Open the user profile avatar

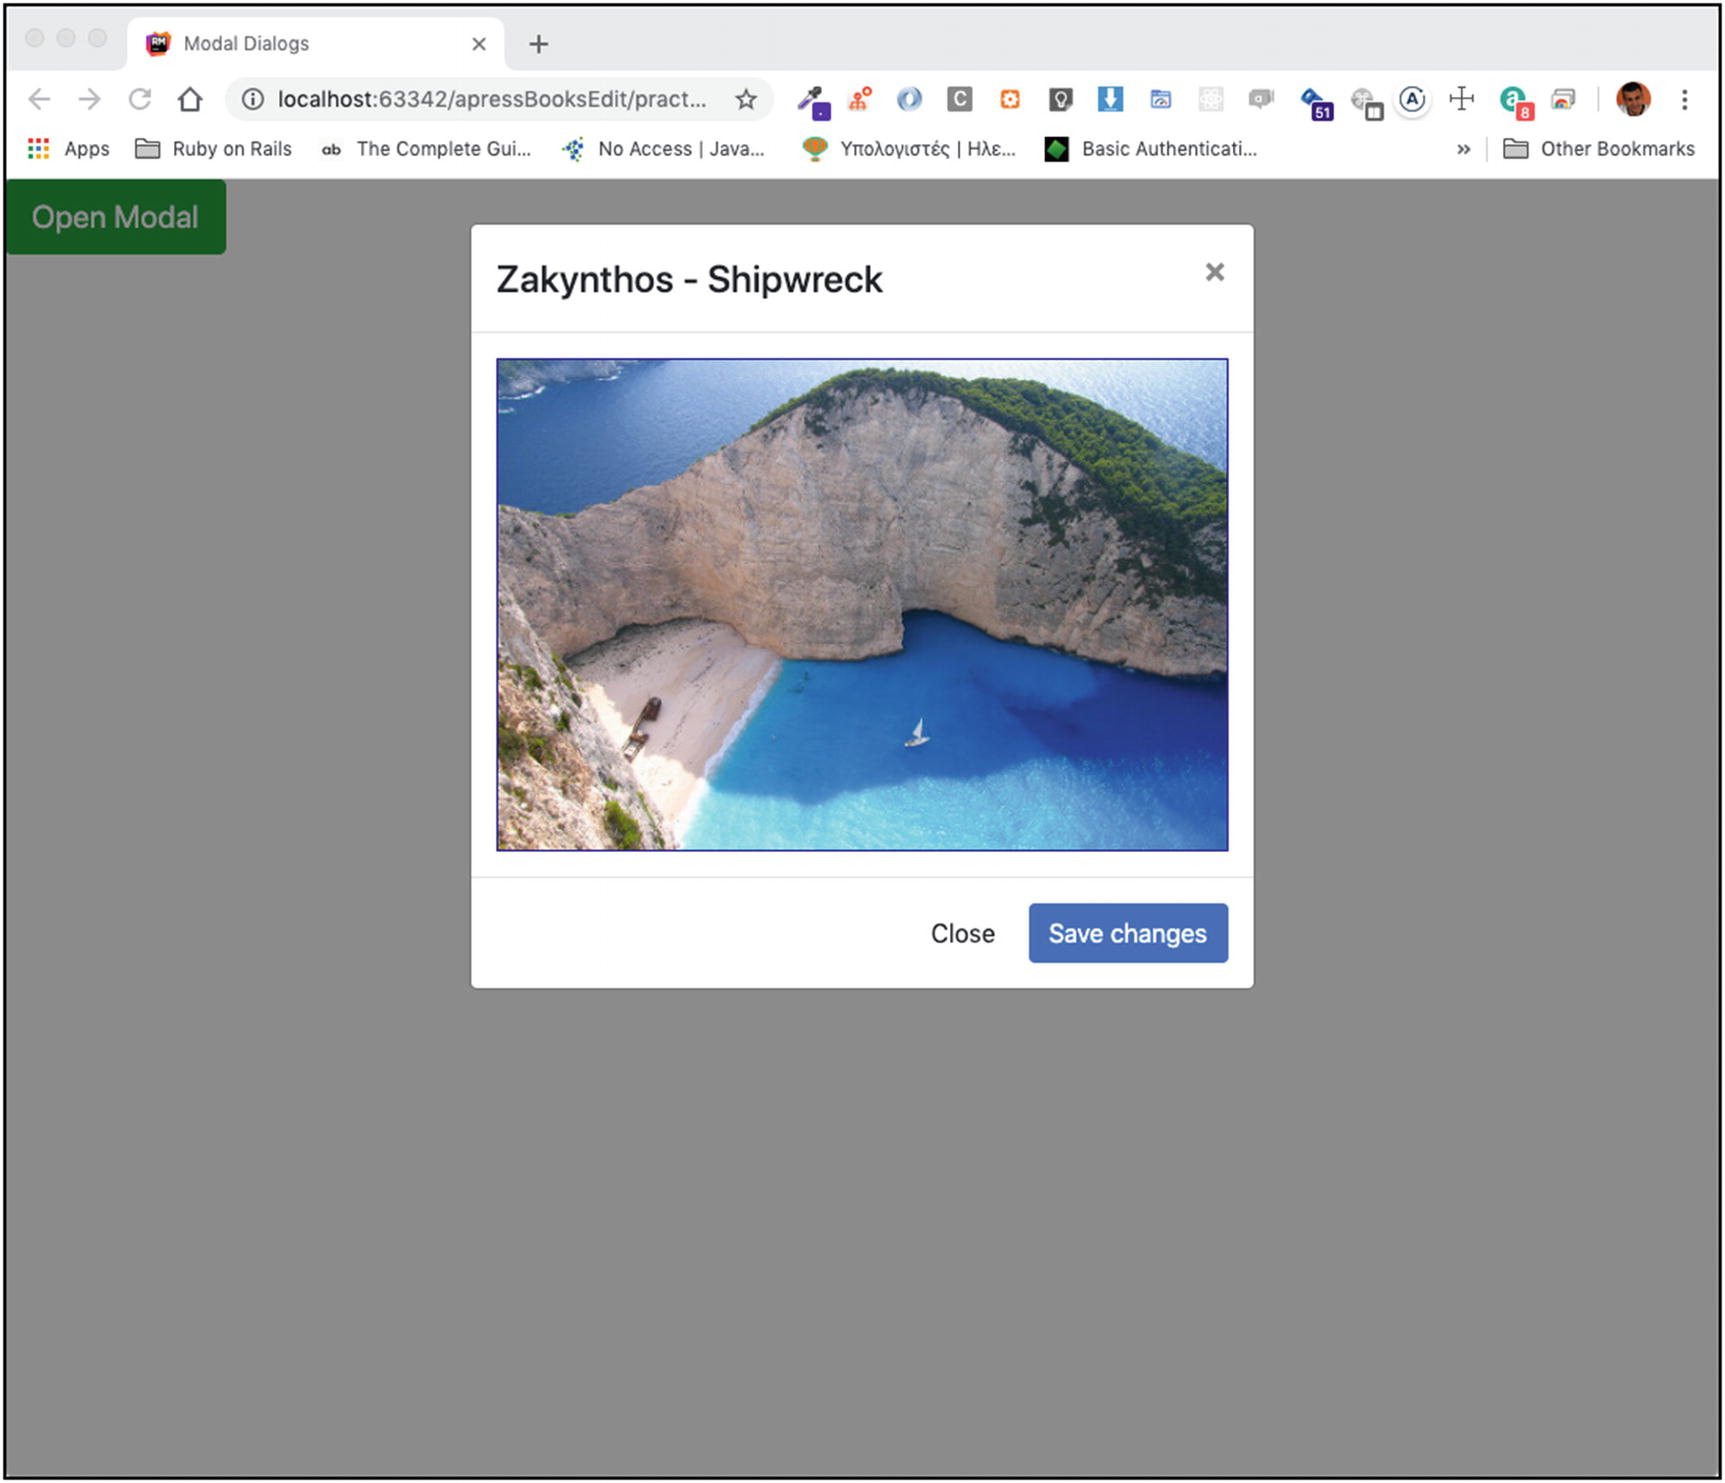click(1633, 99)
